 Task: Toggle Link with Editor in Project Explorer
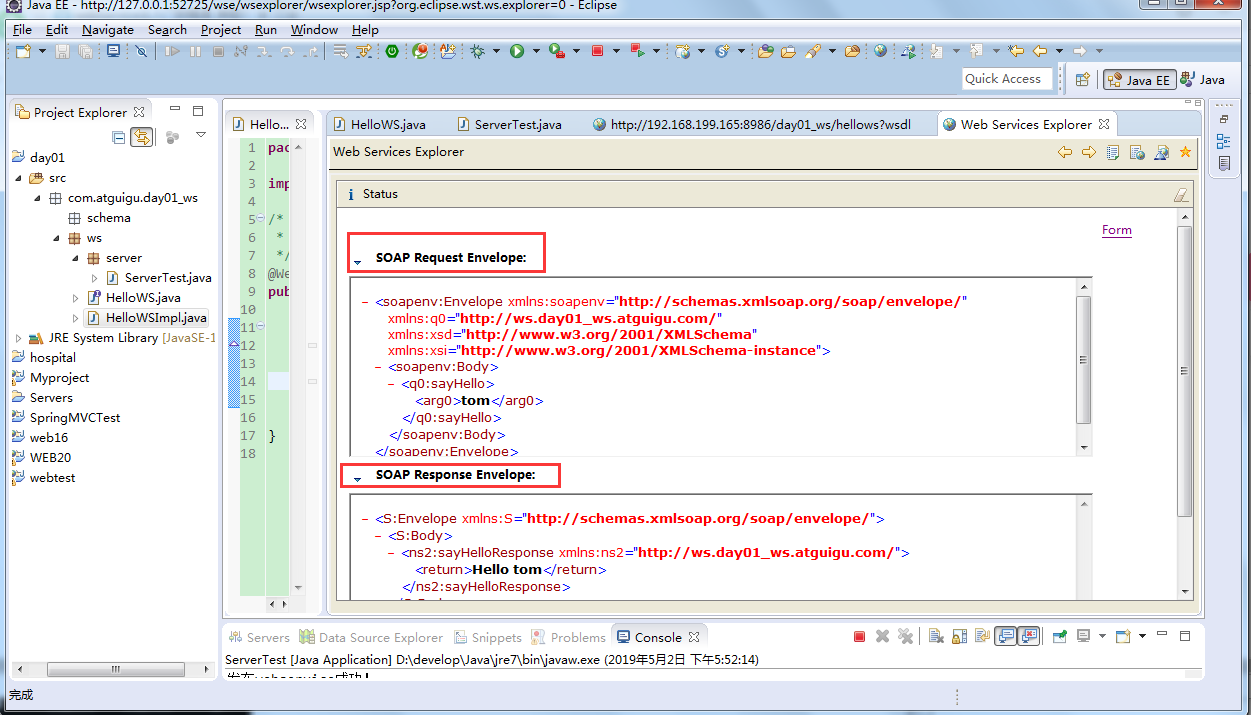[x=142, y=136]
